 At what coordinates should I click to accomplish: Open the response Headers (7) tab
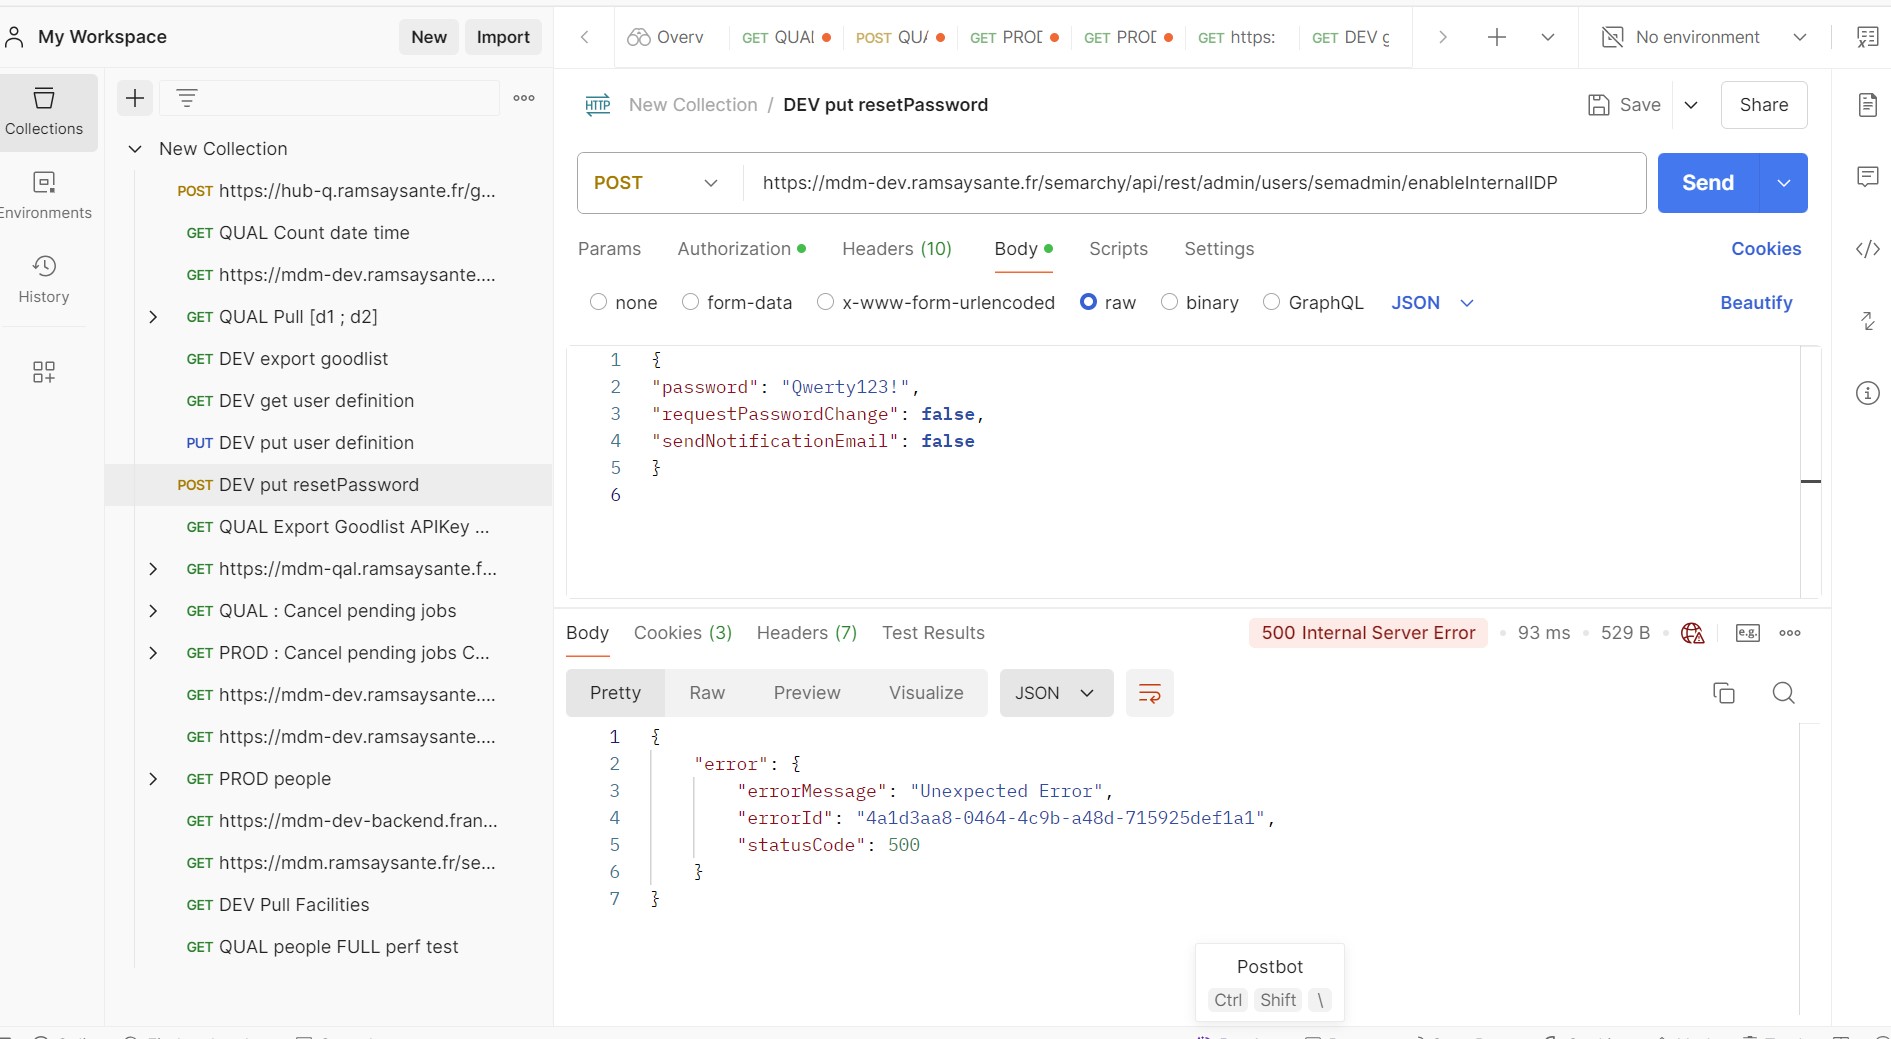coord(807,633)
